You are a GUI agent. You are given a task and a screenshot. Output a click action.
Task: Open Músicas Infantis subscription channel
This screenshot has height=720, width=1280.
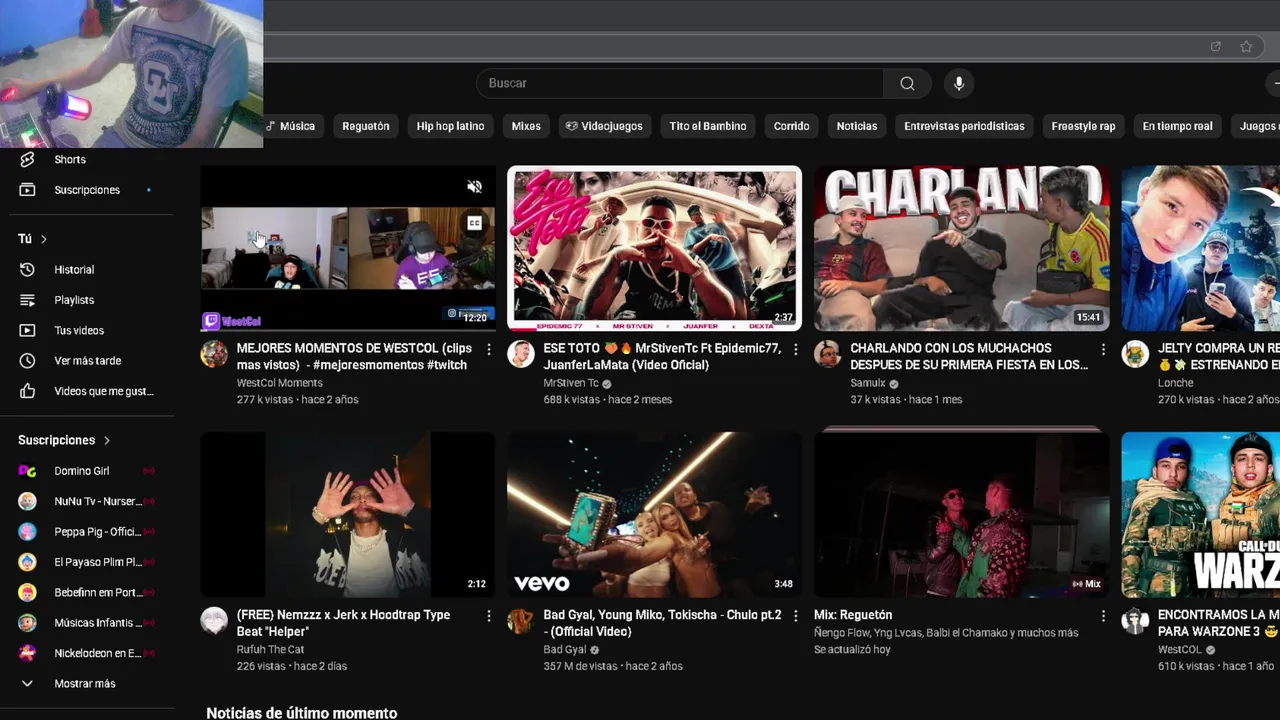coord(87,623)
